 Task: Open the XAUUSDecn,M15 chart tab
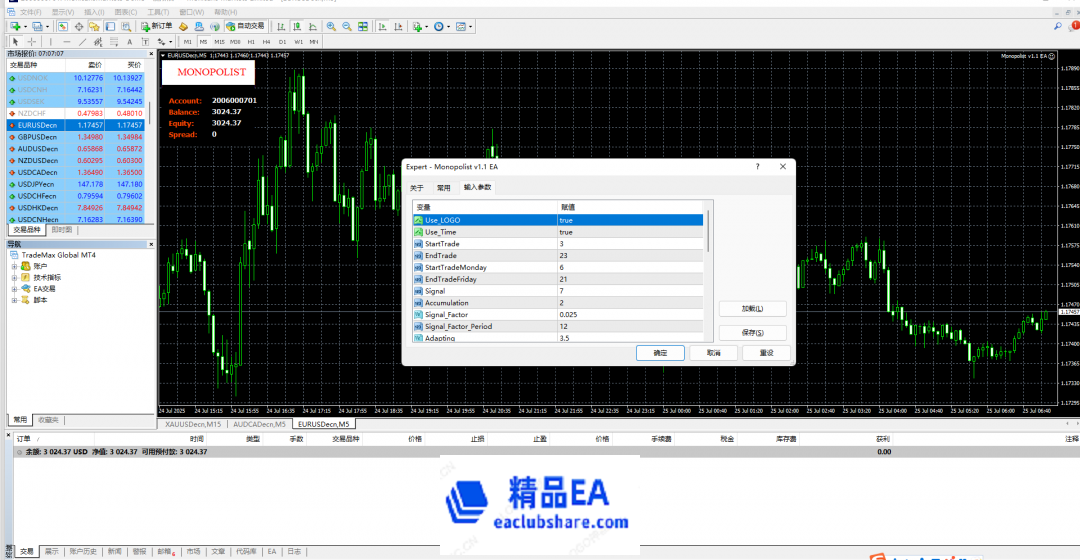(194, 424)
